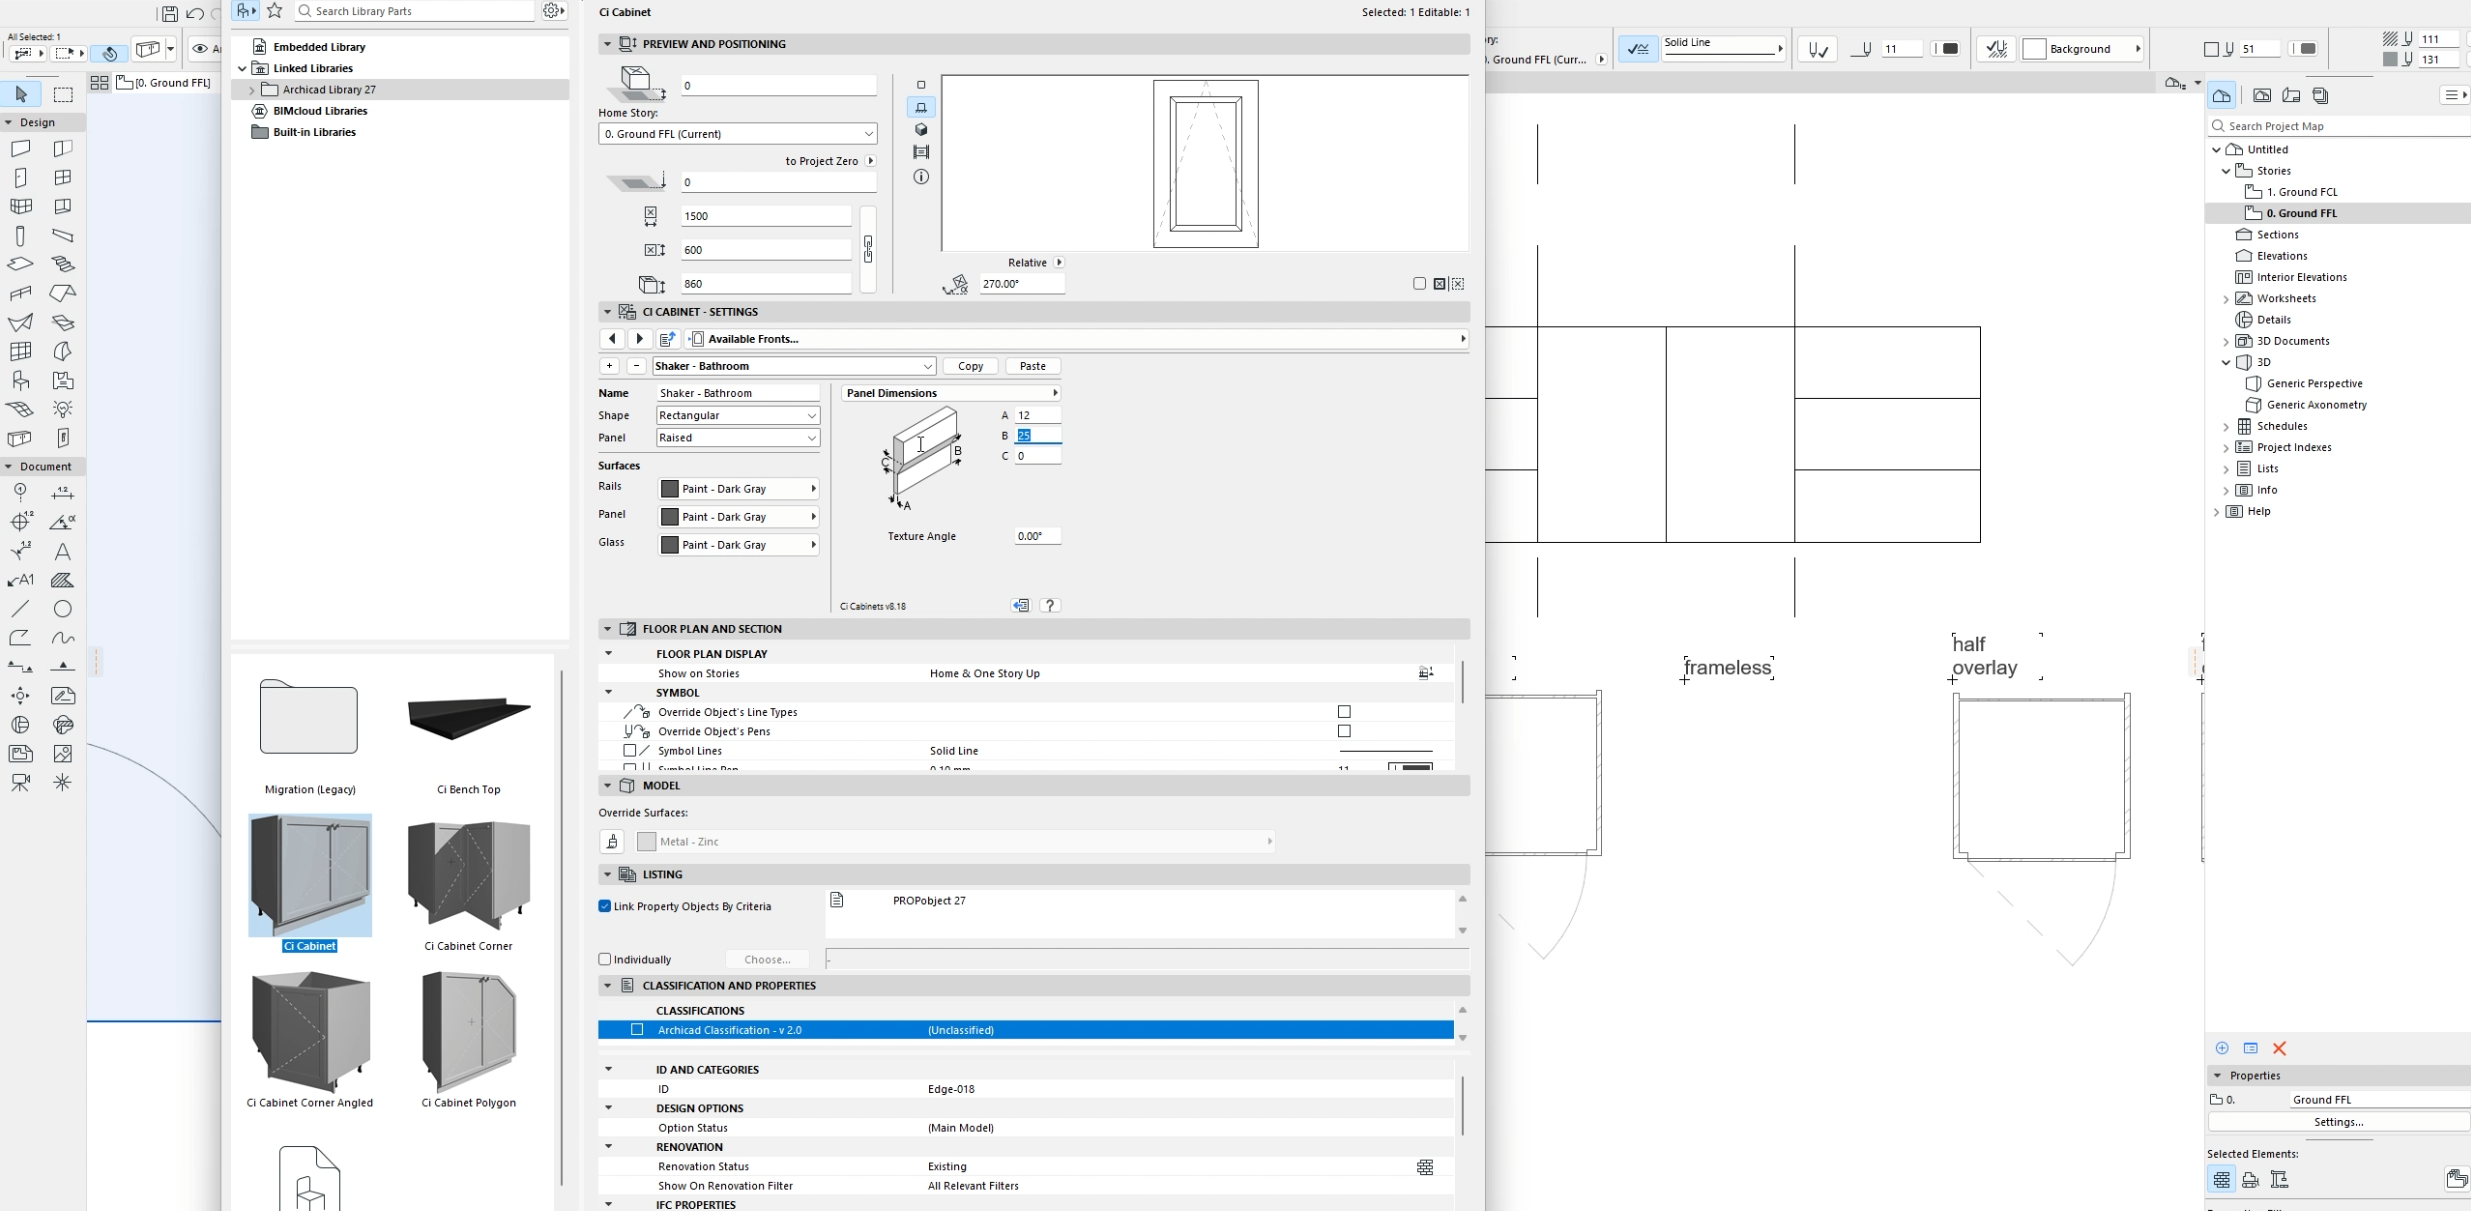The height and width of the screenshot is (1211, 2471).
Task: Go to previous cabinet settings page
Action: coord(612,339)
